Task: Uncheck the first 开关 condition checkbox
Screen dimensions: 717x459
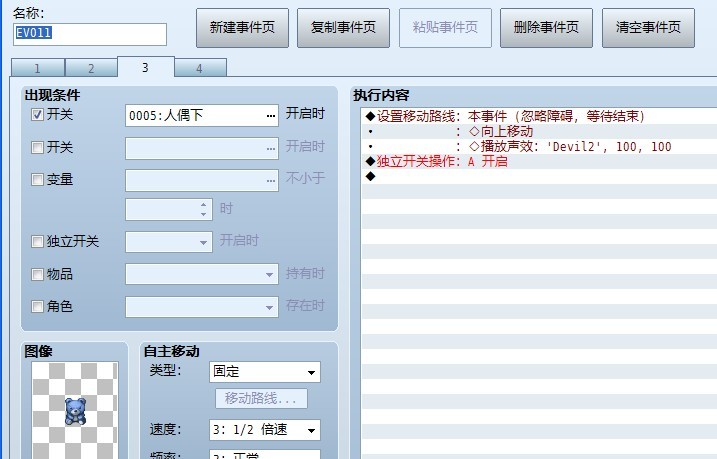Action: tap(37, 115)
